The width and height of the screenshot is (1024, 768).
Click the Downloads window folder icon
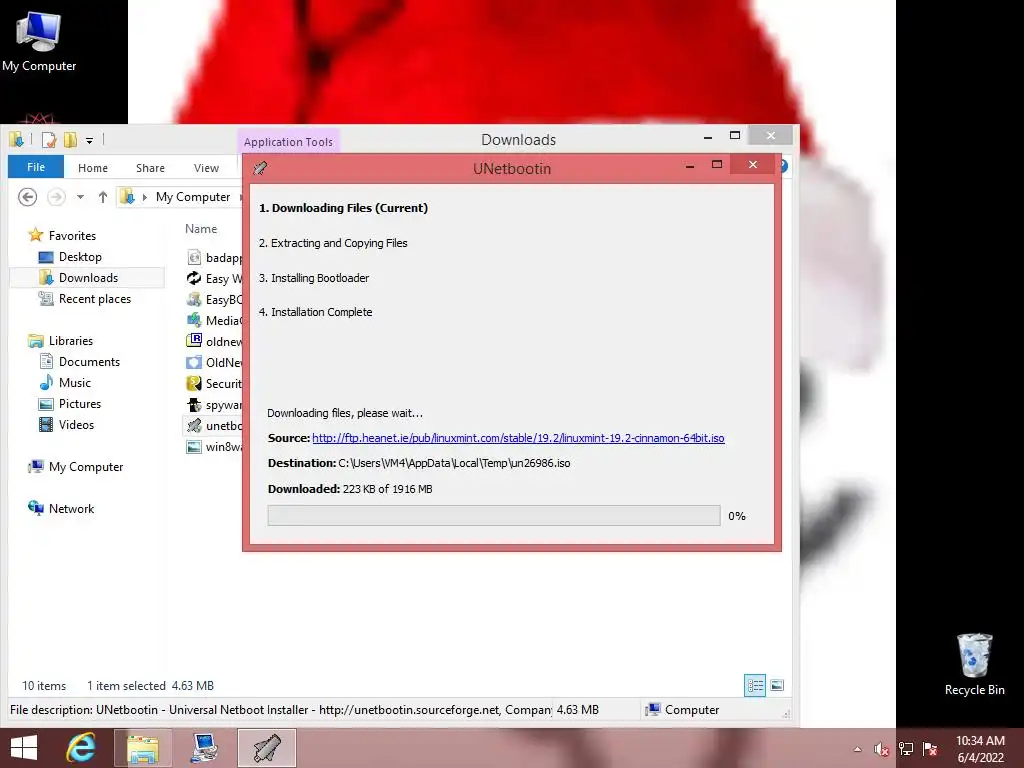click(x=16, y=139)
